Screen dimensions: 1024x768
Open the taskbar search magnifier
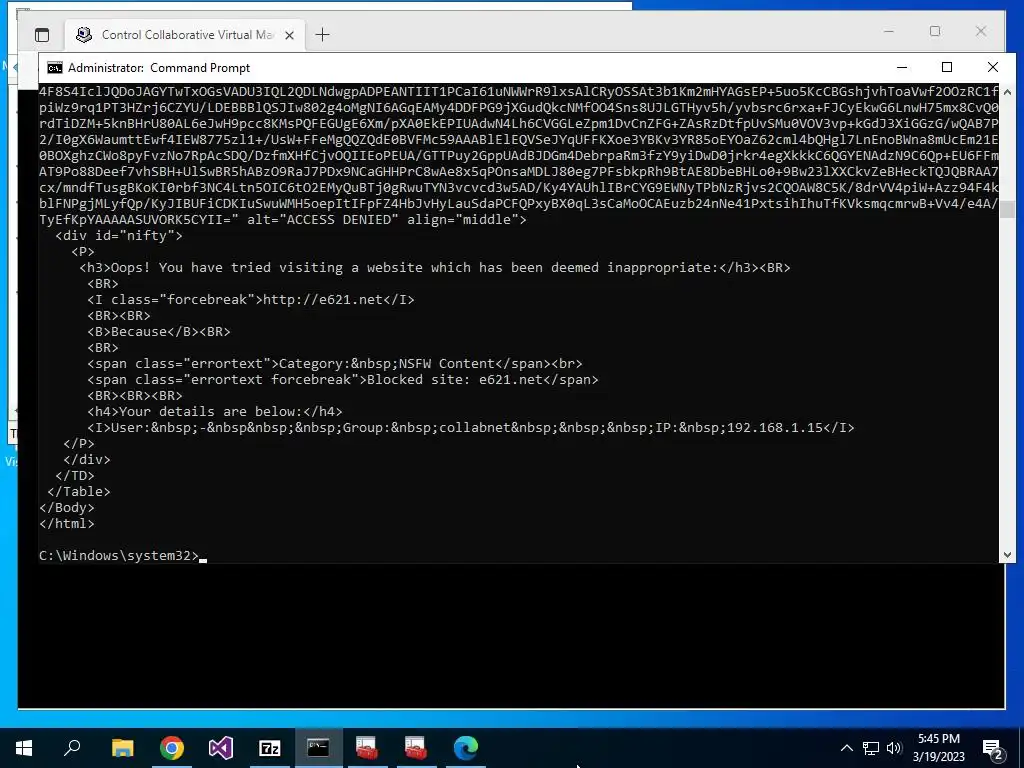pos(72,748)
